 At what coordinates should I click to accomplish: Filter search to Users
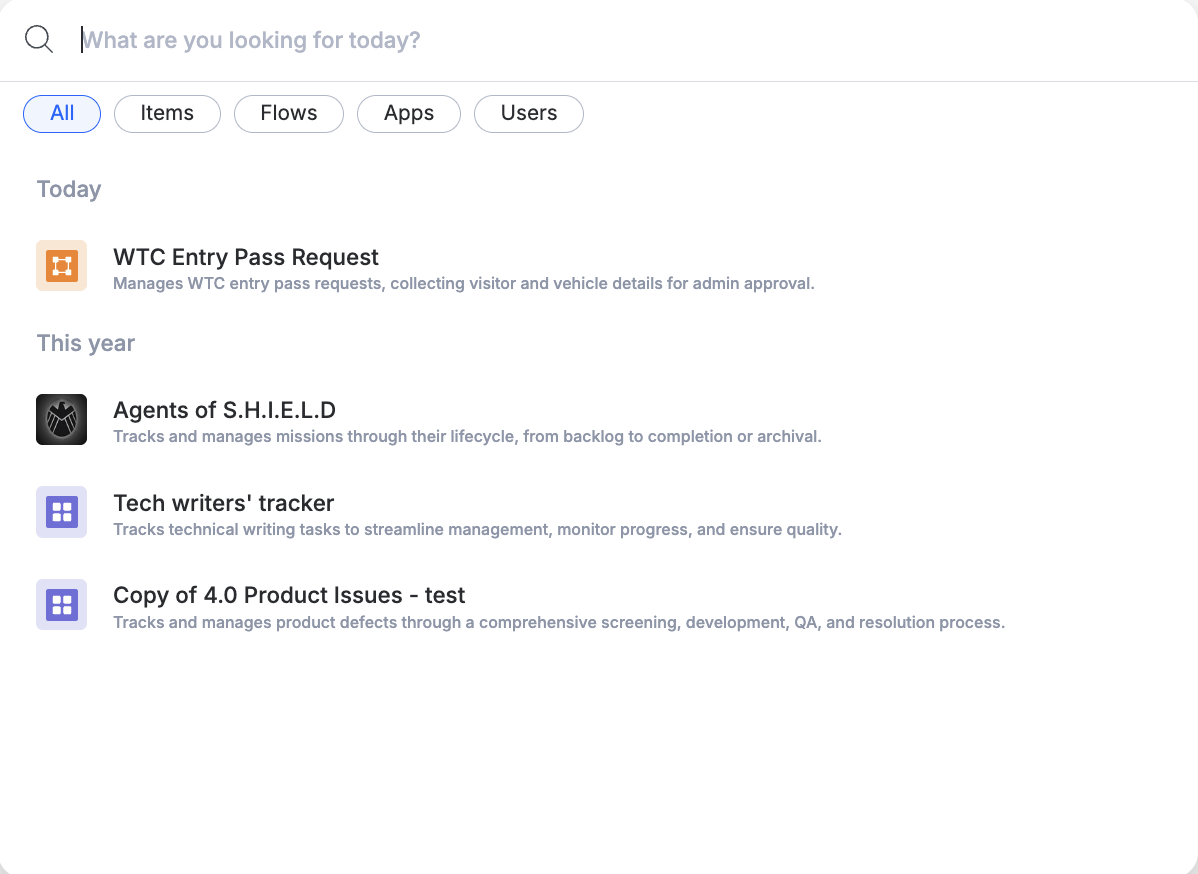528,114
